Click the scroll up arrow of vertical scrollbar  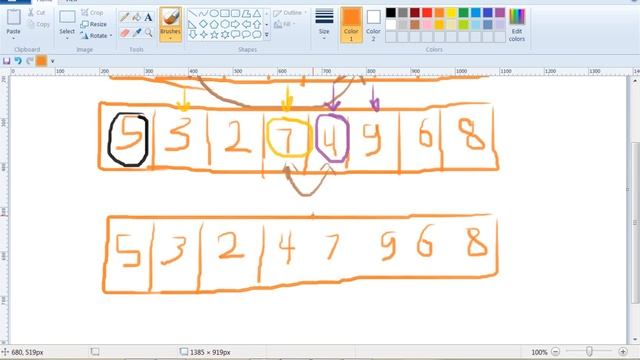pos(635,81)
